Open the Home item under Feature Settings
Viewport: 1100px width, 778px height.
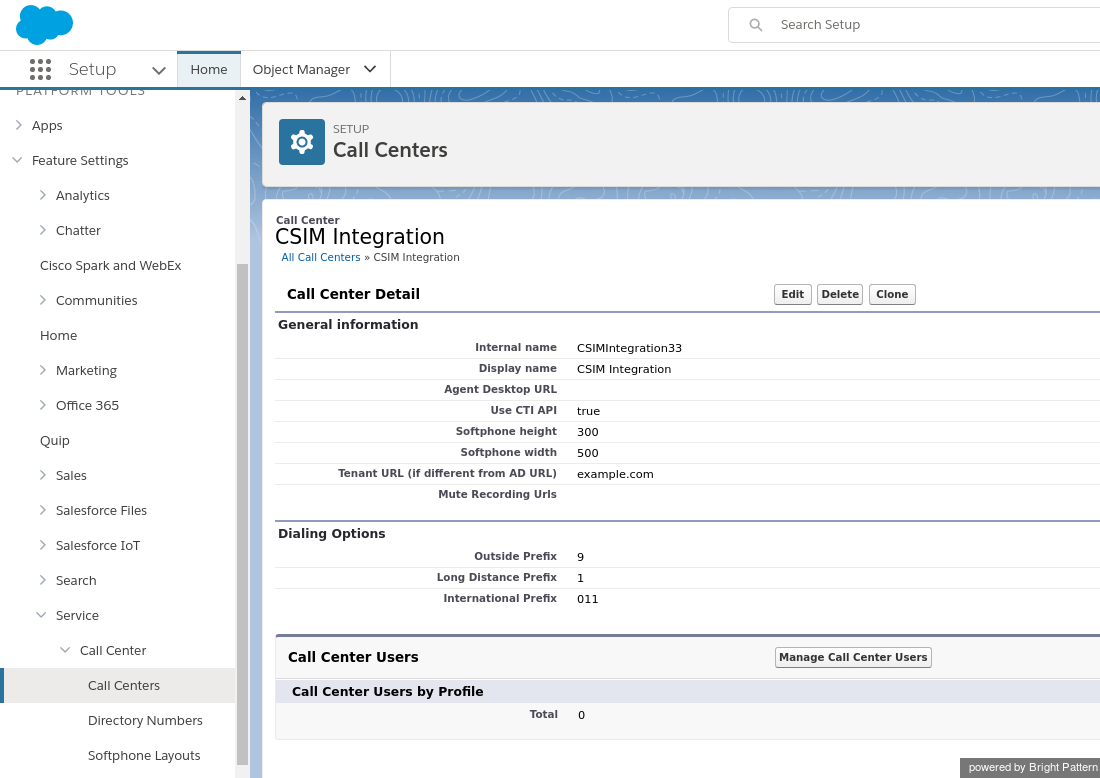(x=58, y=335)
